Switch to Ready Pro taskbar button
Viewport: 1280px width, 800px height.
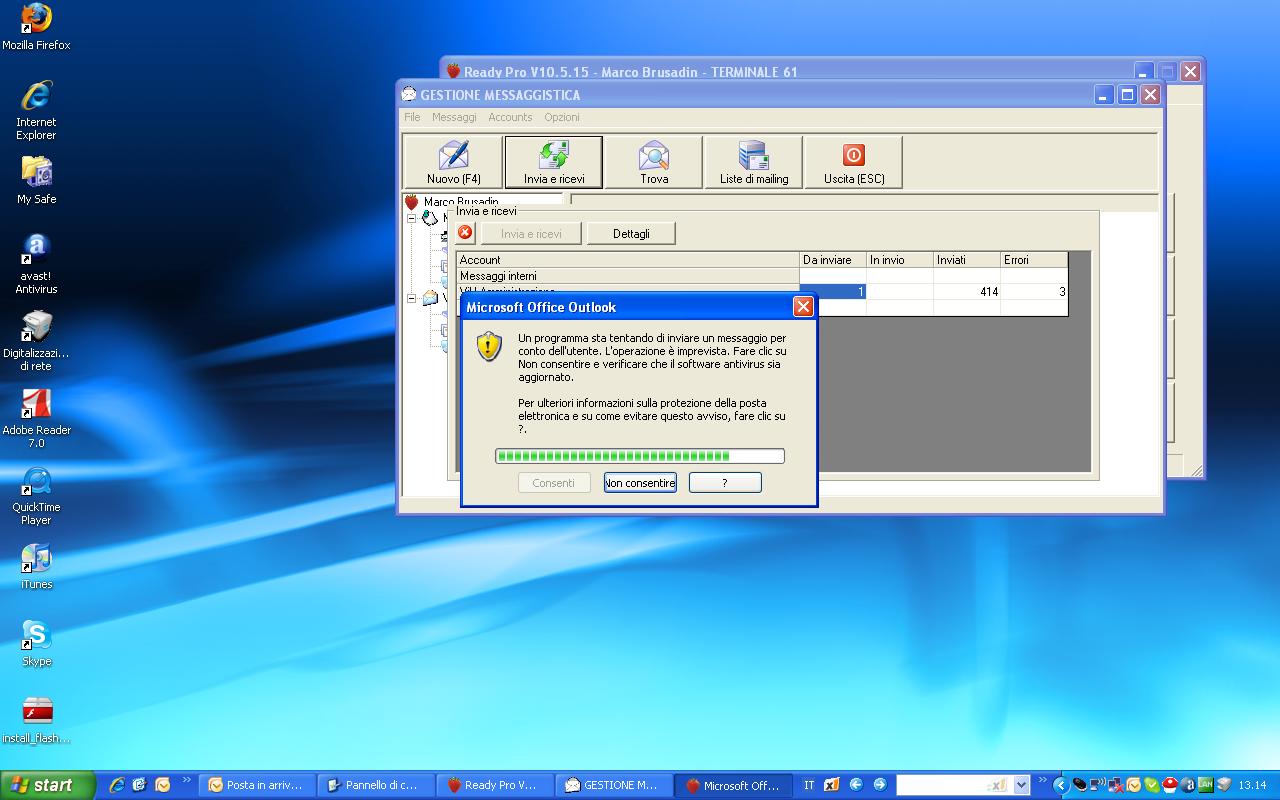coord(496,785)
